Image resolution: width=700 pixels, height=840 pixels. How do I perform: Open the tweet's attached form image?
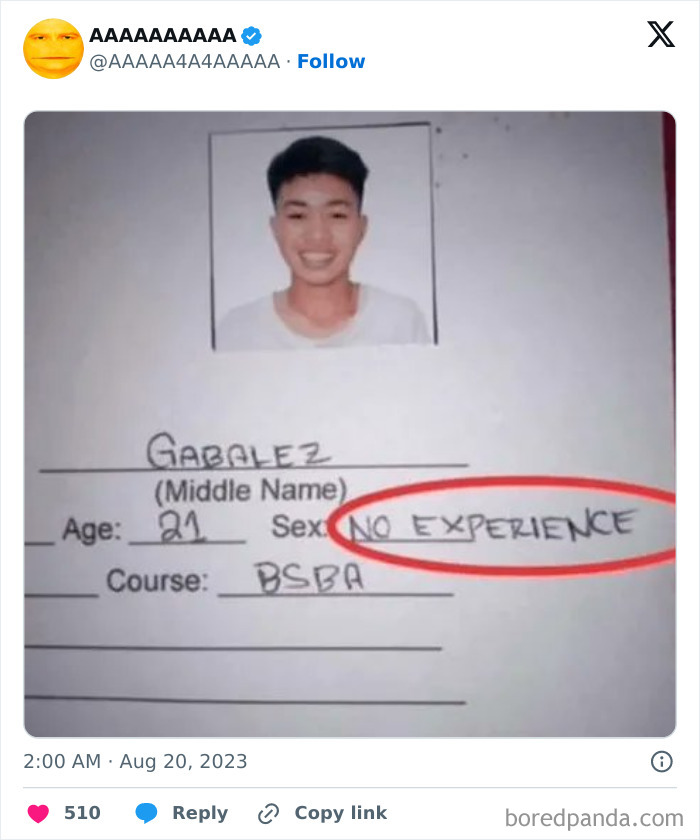point(350,424)
